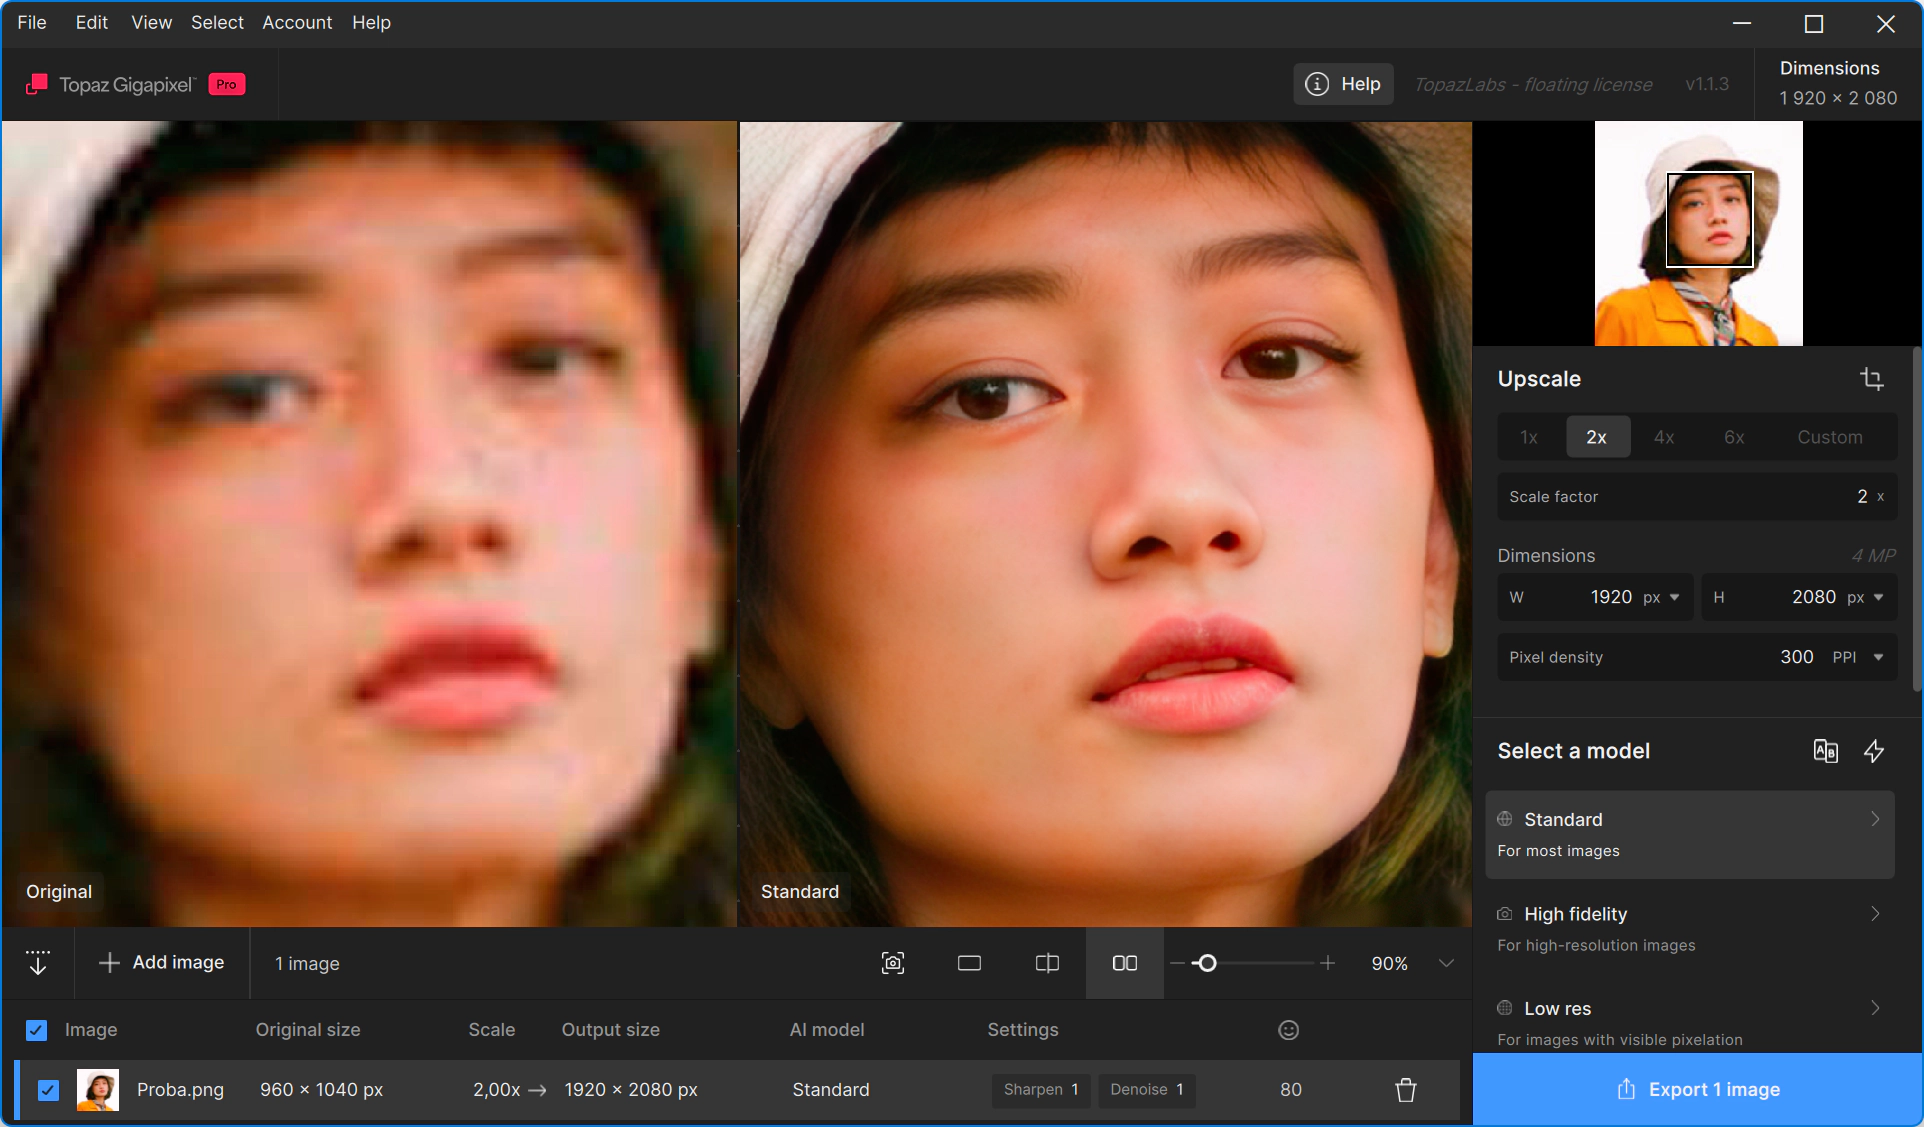Open the Account menu
The height and width of the screenshot is (1127, 1924).
[x=296, y=22]
